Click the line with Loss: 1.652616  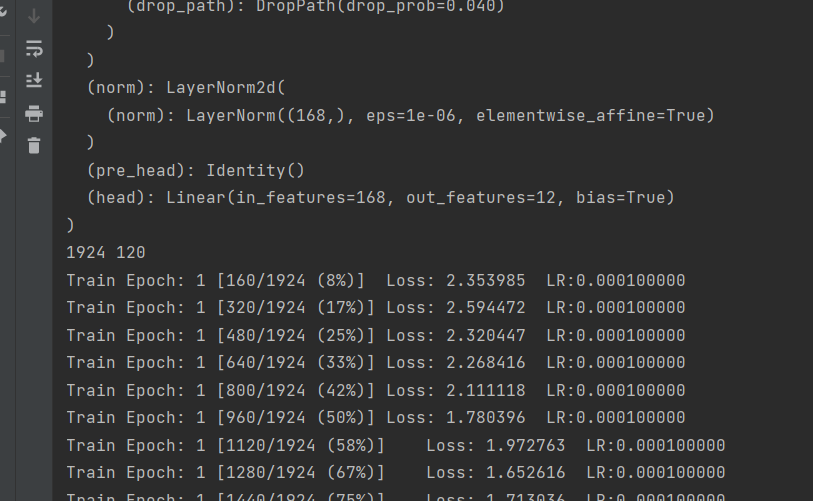[396, 472]
